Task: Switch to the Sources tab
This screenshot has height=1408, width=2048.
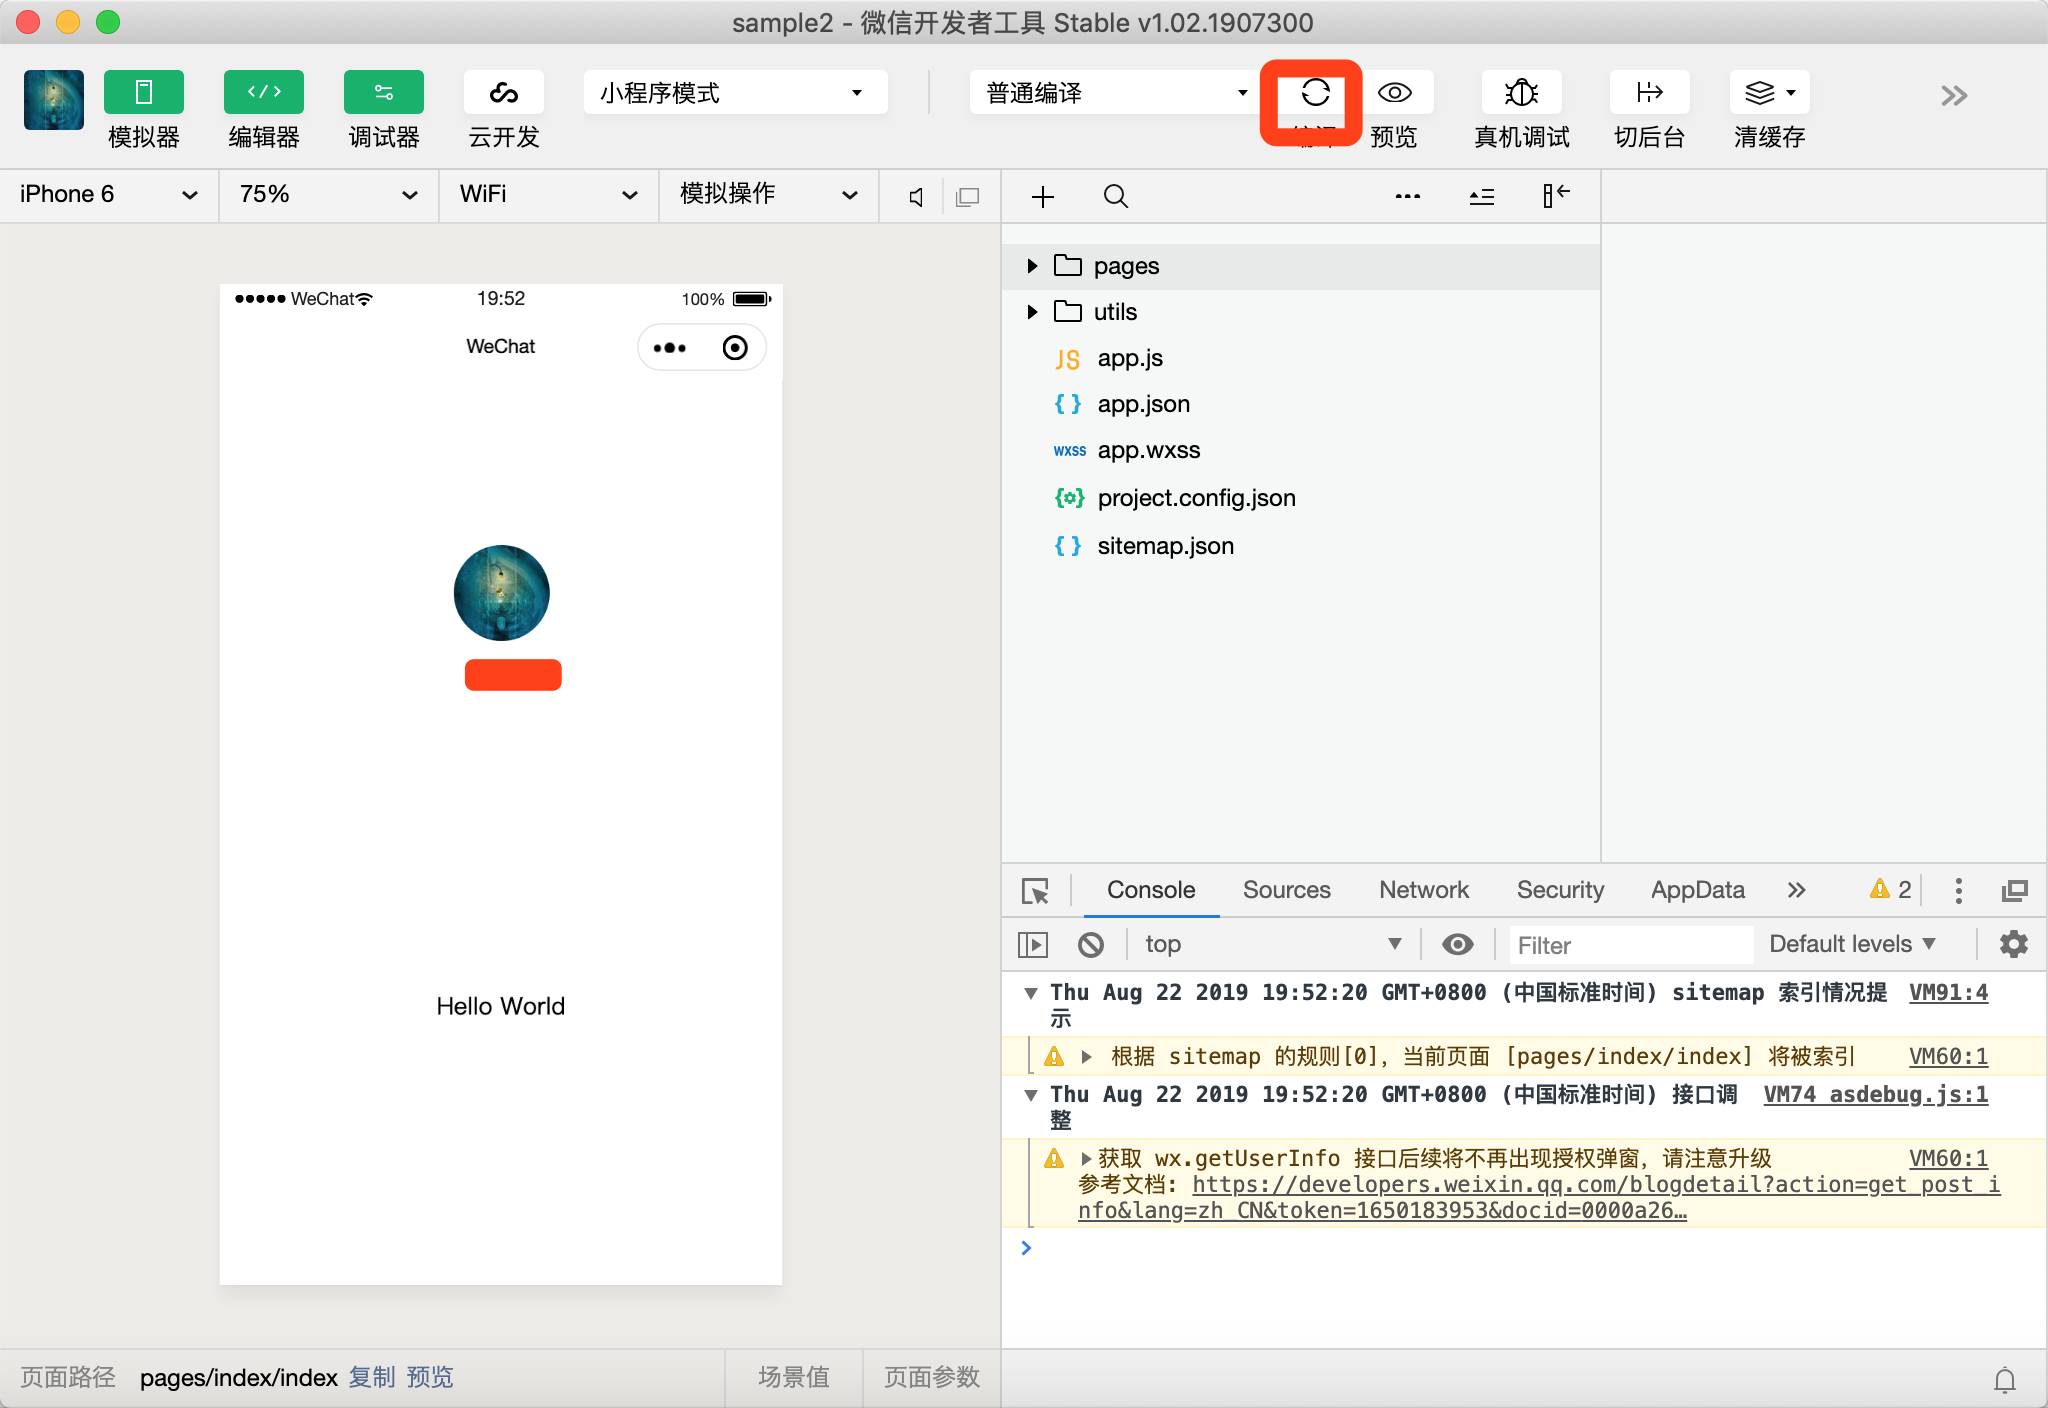Action: tap(1287, 890)
